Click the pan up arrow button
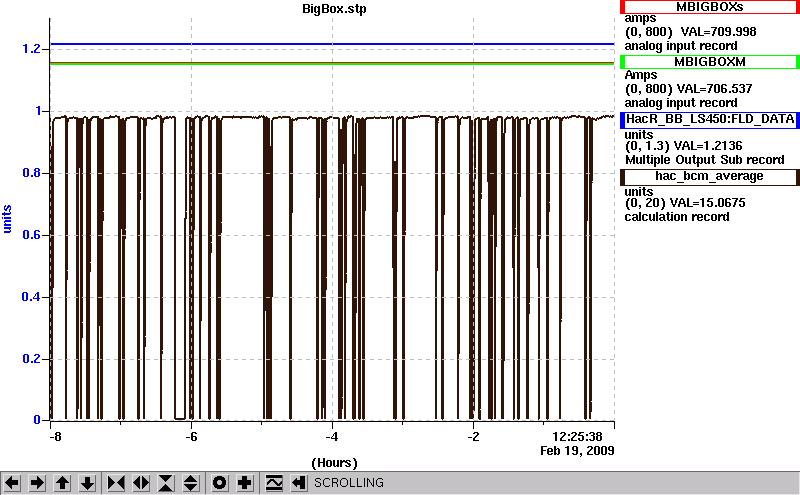 point(62,483)
